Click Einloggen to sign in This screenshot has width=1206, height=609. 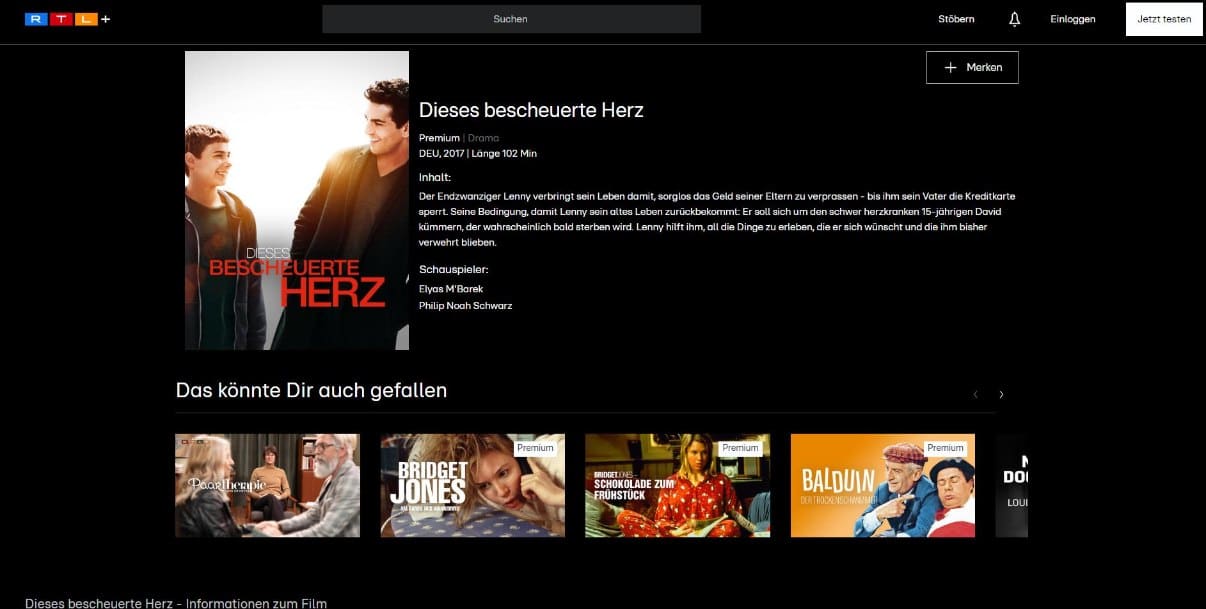point(1072,19)
